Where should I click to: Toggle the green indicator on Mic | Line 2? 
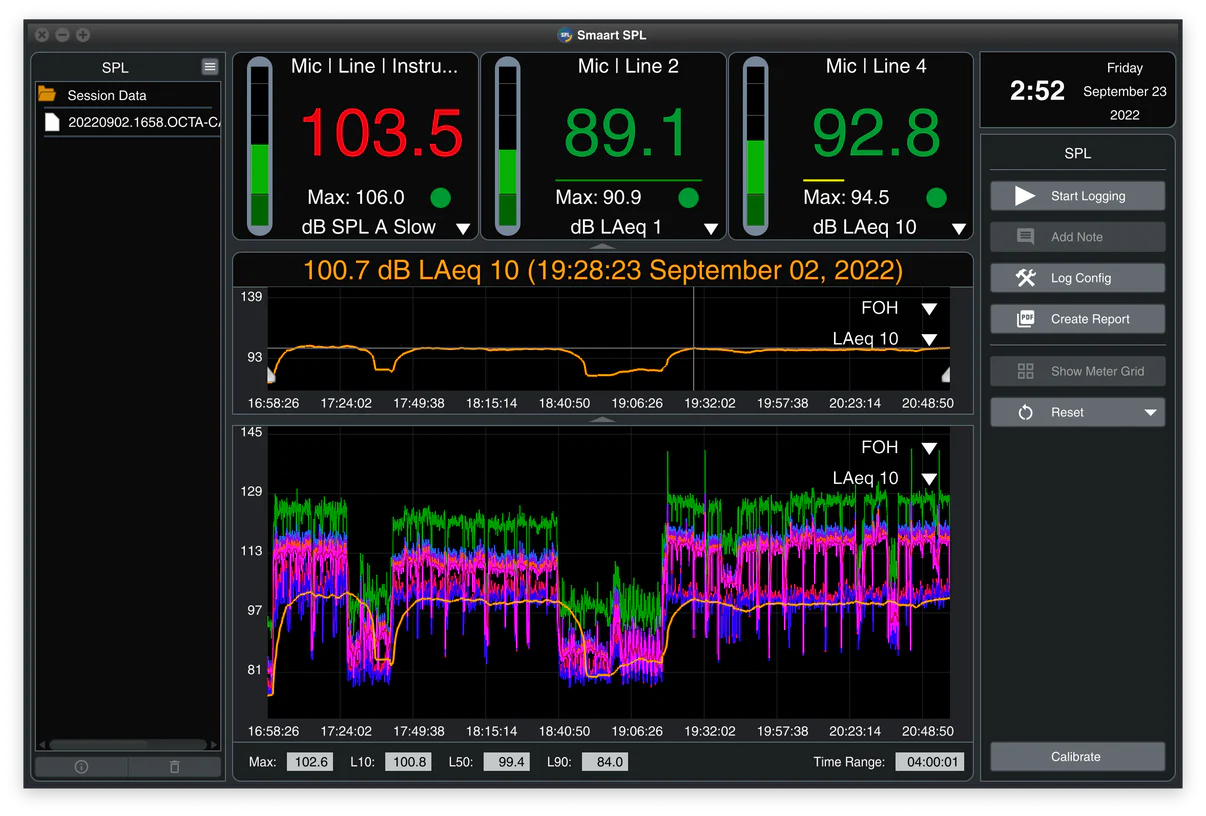[x=688, y=197]
